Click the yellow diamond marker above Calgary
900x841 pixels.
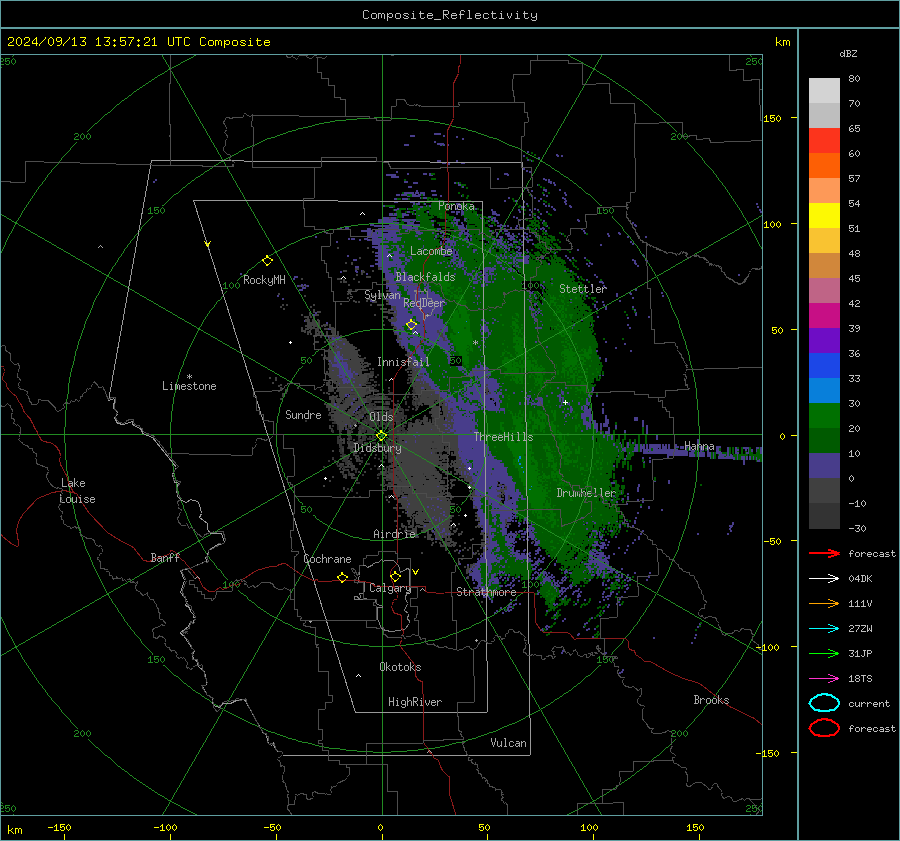(395, 576)
